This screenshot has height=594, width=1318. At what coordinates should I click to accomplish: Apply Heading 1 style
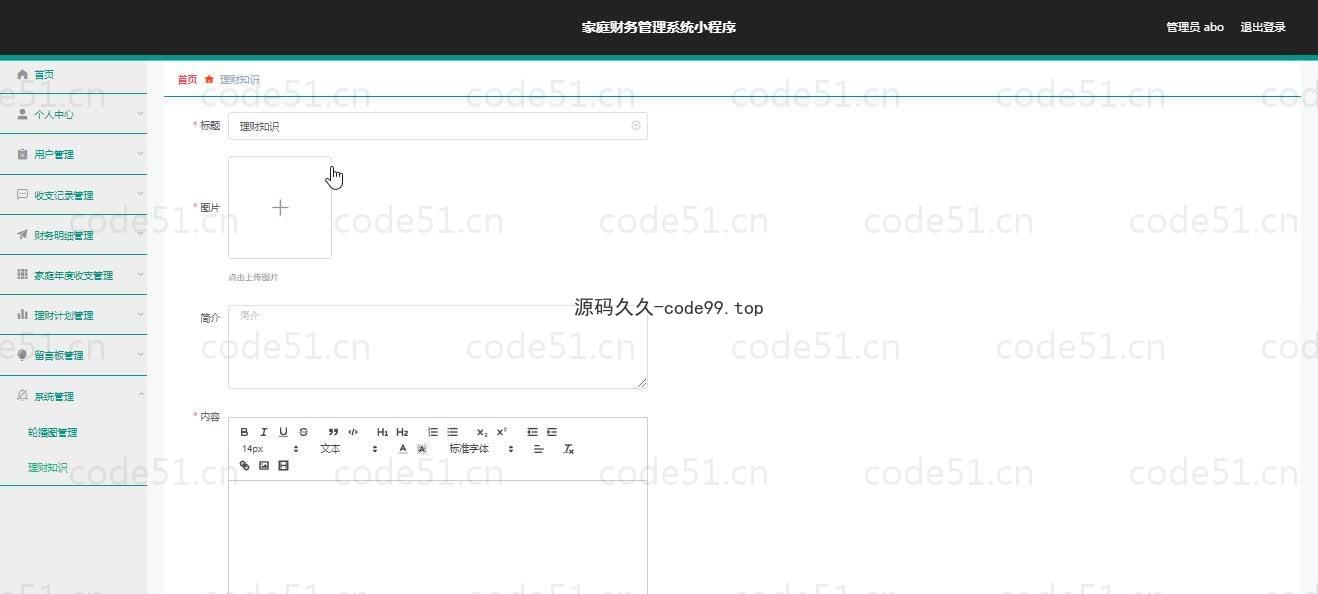(382, 432)
